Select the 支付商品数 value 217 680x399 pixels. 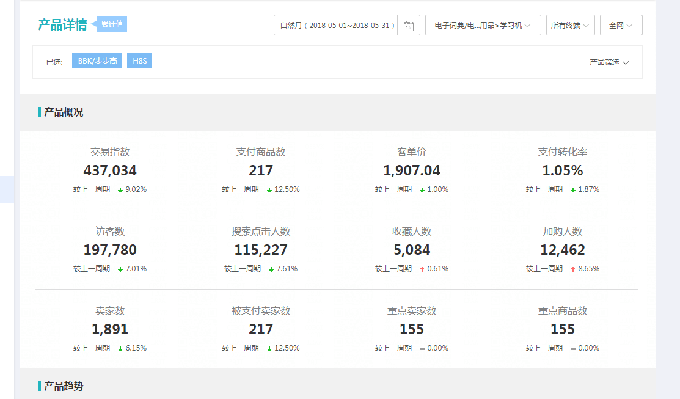click(x=261, y=170)
